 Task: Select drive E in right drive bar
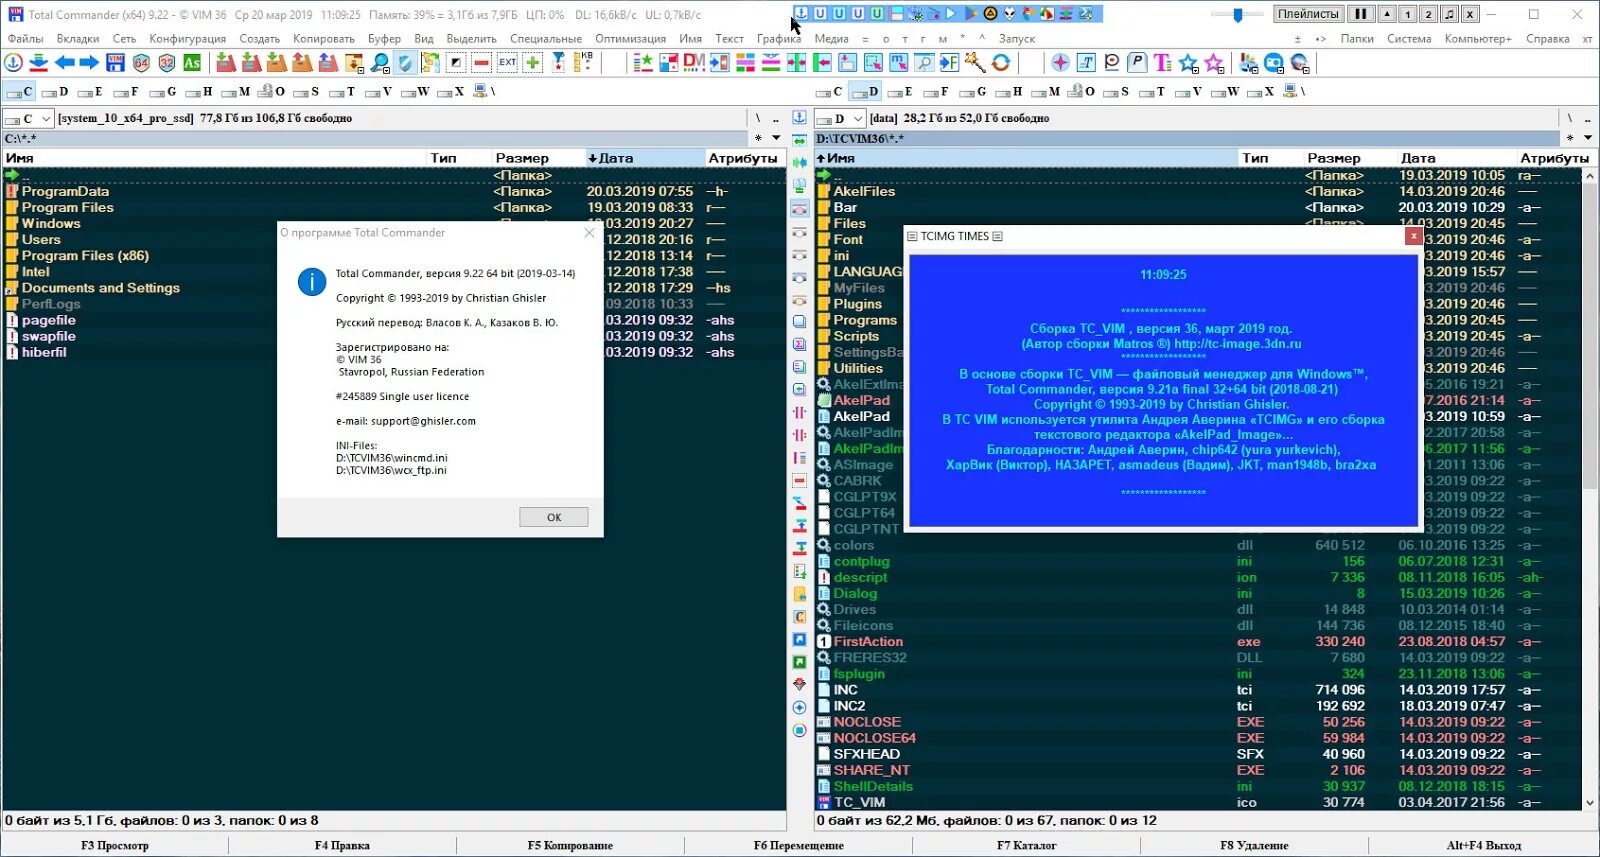(x=900, y=91)
